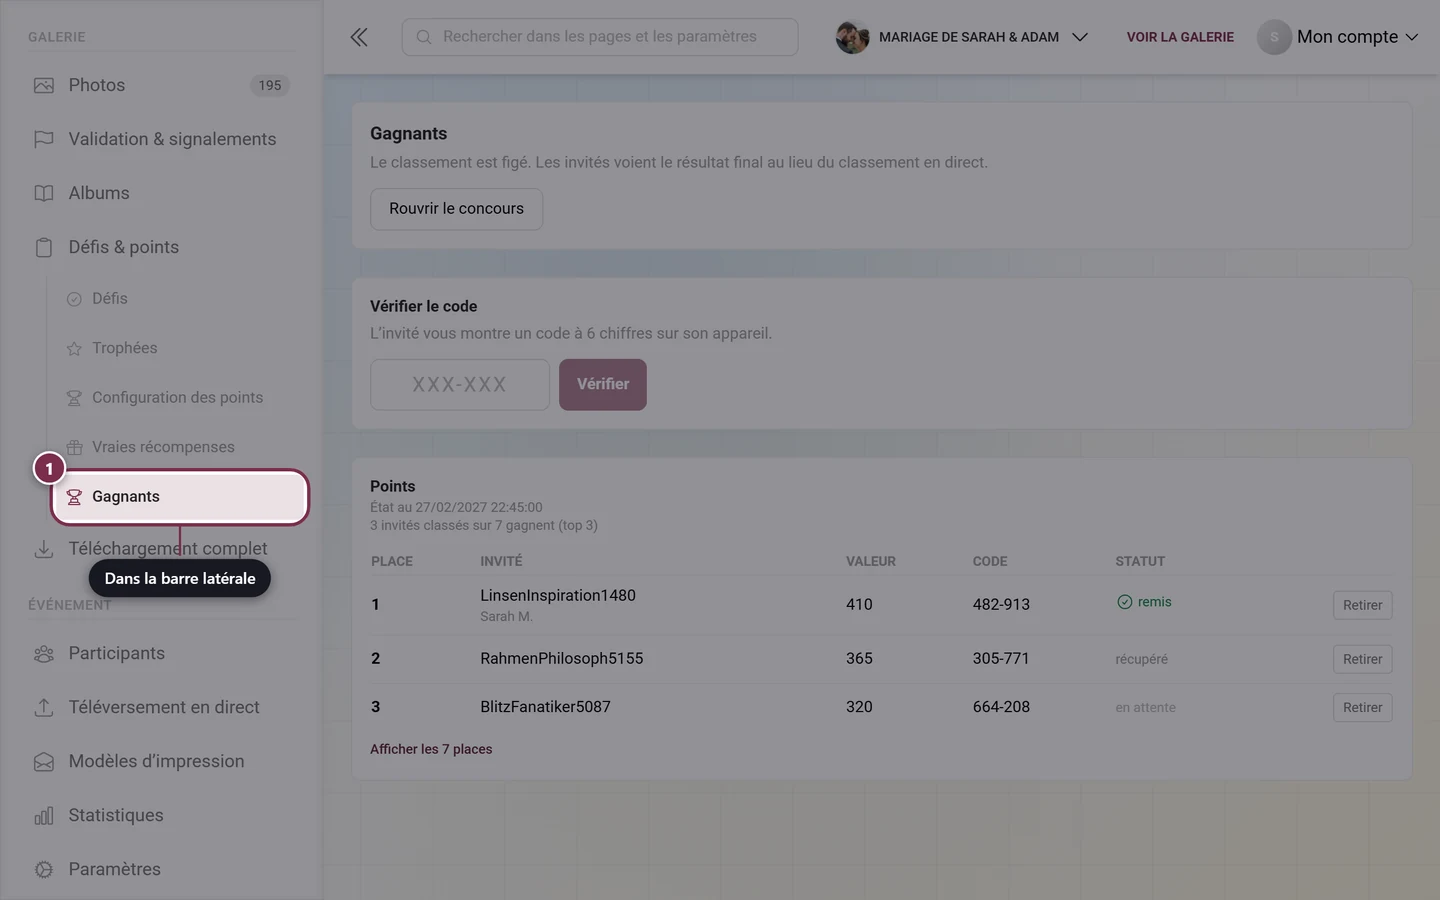The image size is (1440, 900).
Task: Open the Mariage de Sarah & Adam dropdown
Action: [x=962, y=37]
